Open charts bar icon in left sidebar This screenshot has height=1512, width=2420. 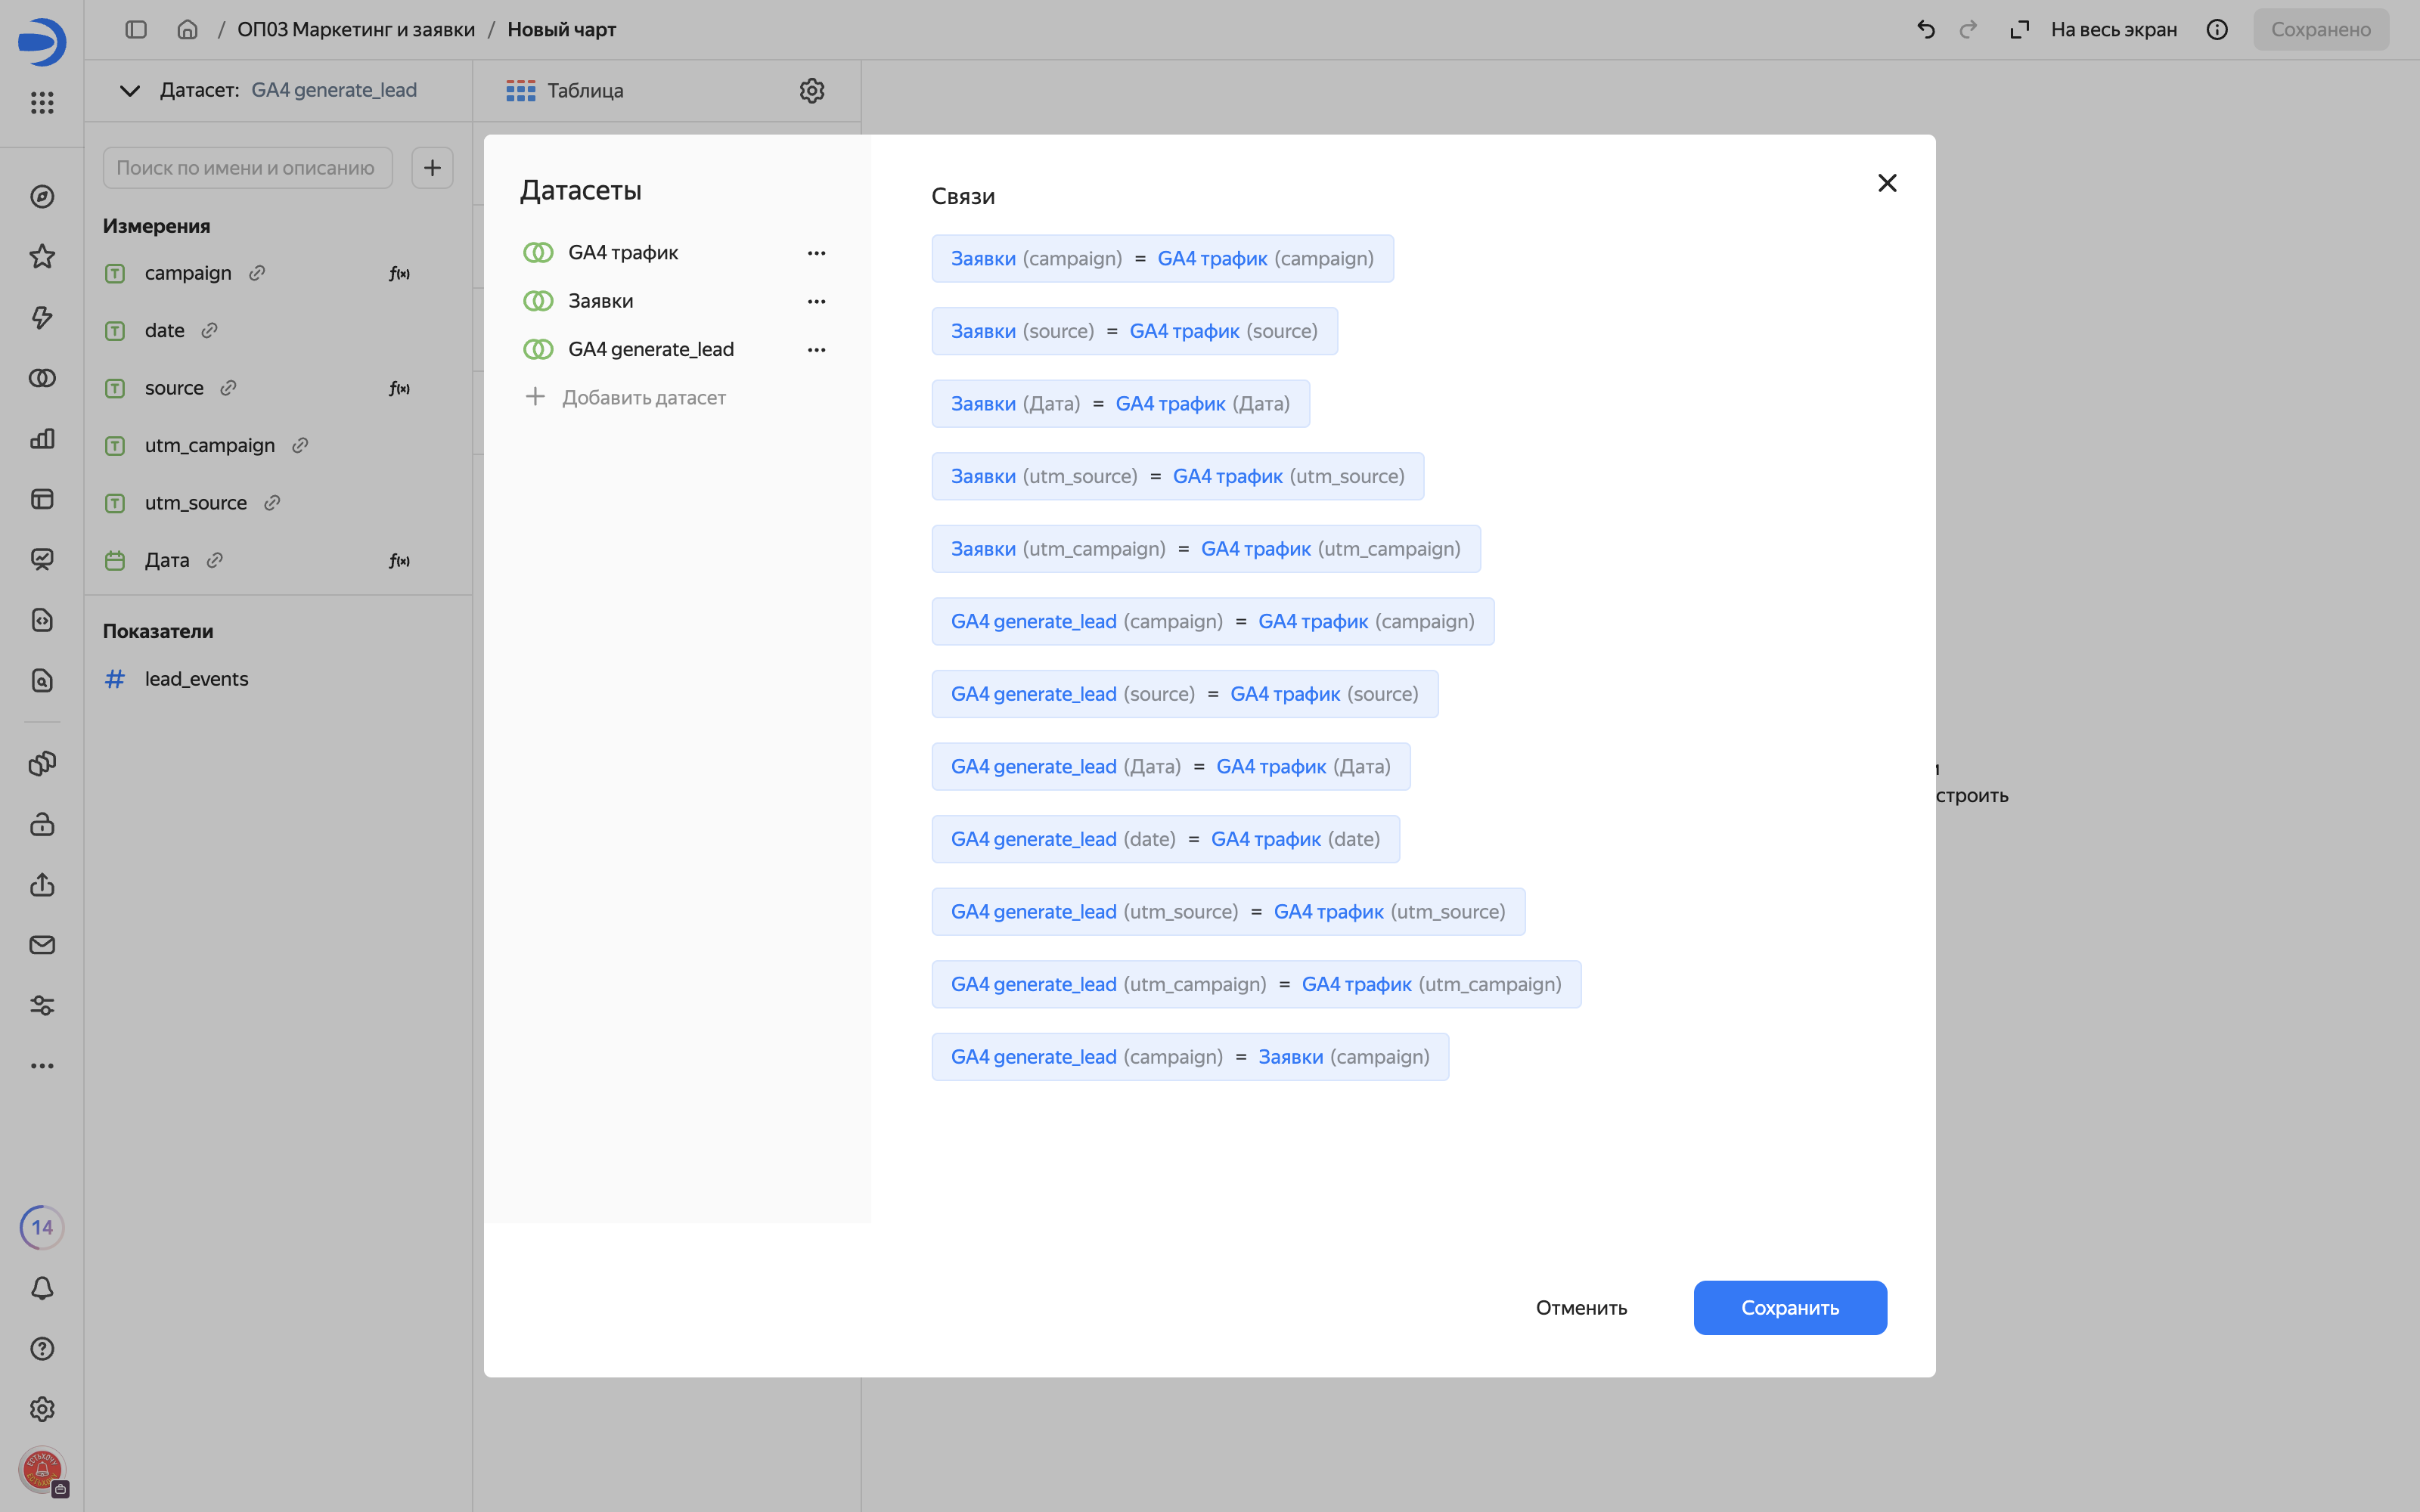pos(42,438)
